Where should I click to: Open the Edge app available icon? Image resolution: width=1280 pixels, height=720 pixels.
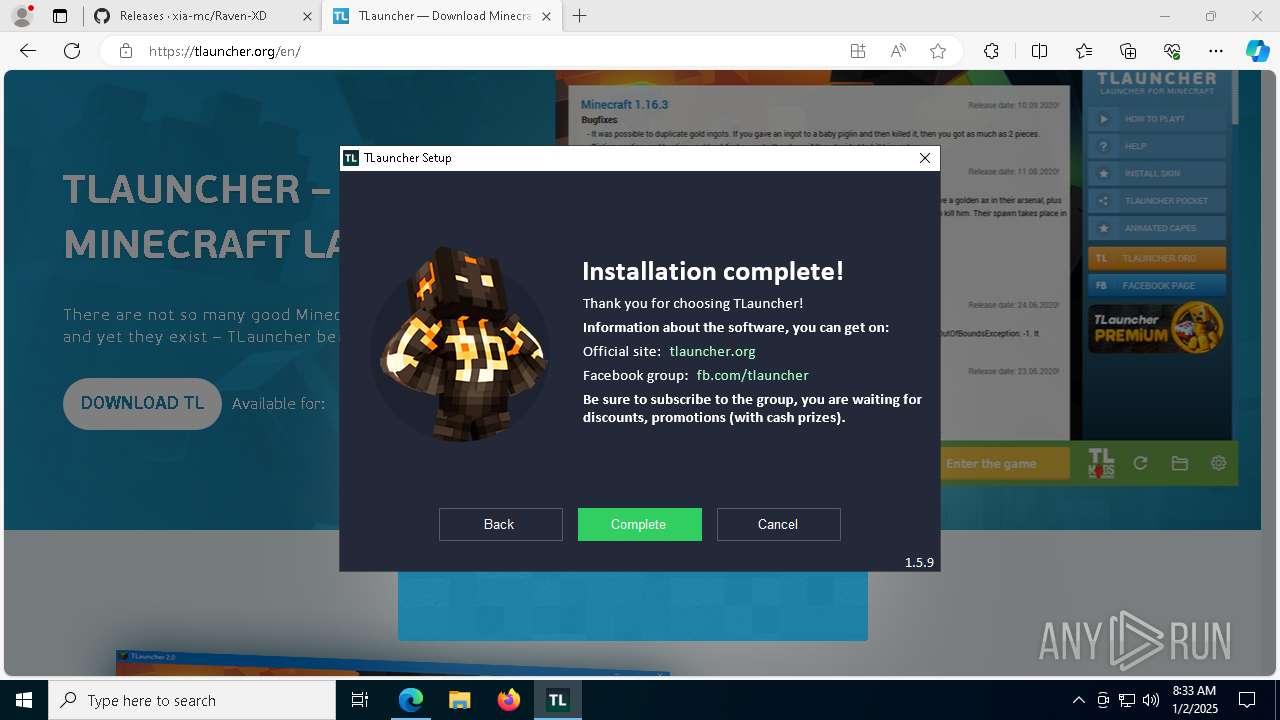(858, 51)
